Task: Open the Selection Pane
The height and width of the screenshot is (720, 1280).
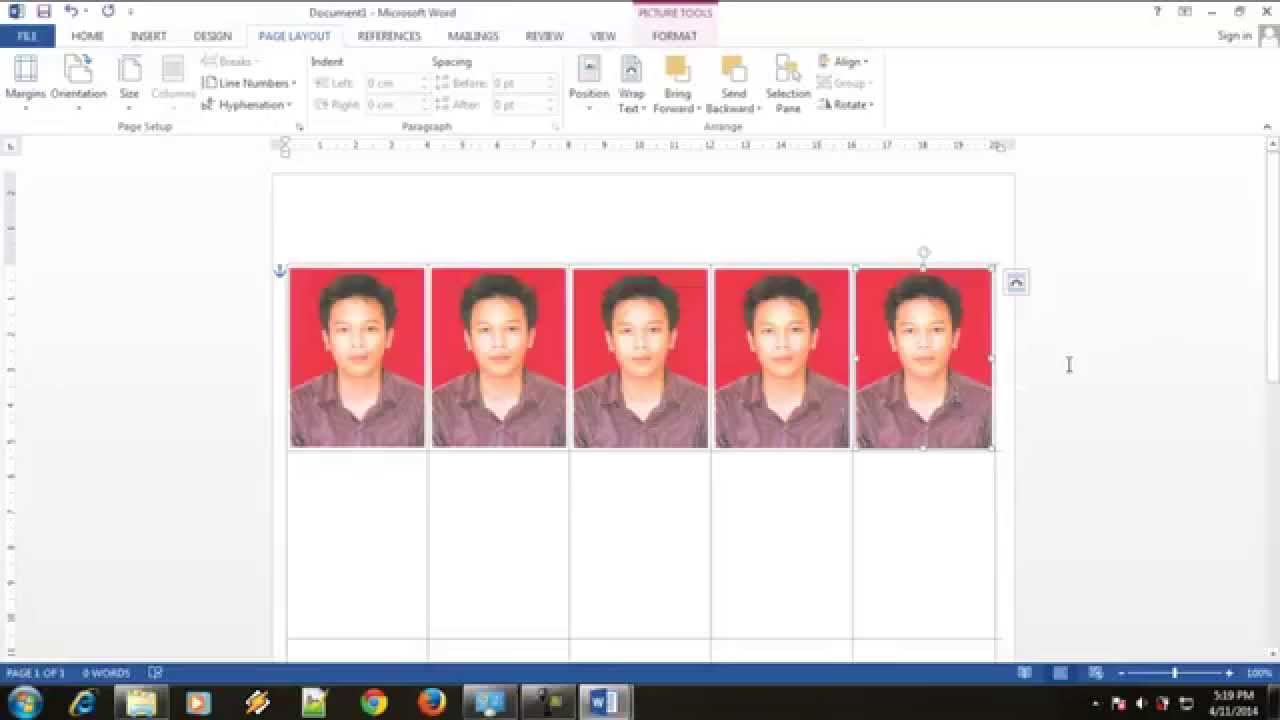Action: tap(788, 83)
